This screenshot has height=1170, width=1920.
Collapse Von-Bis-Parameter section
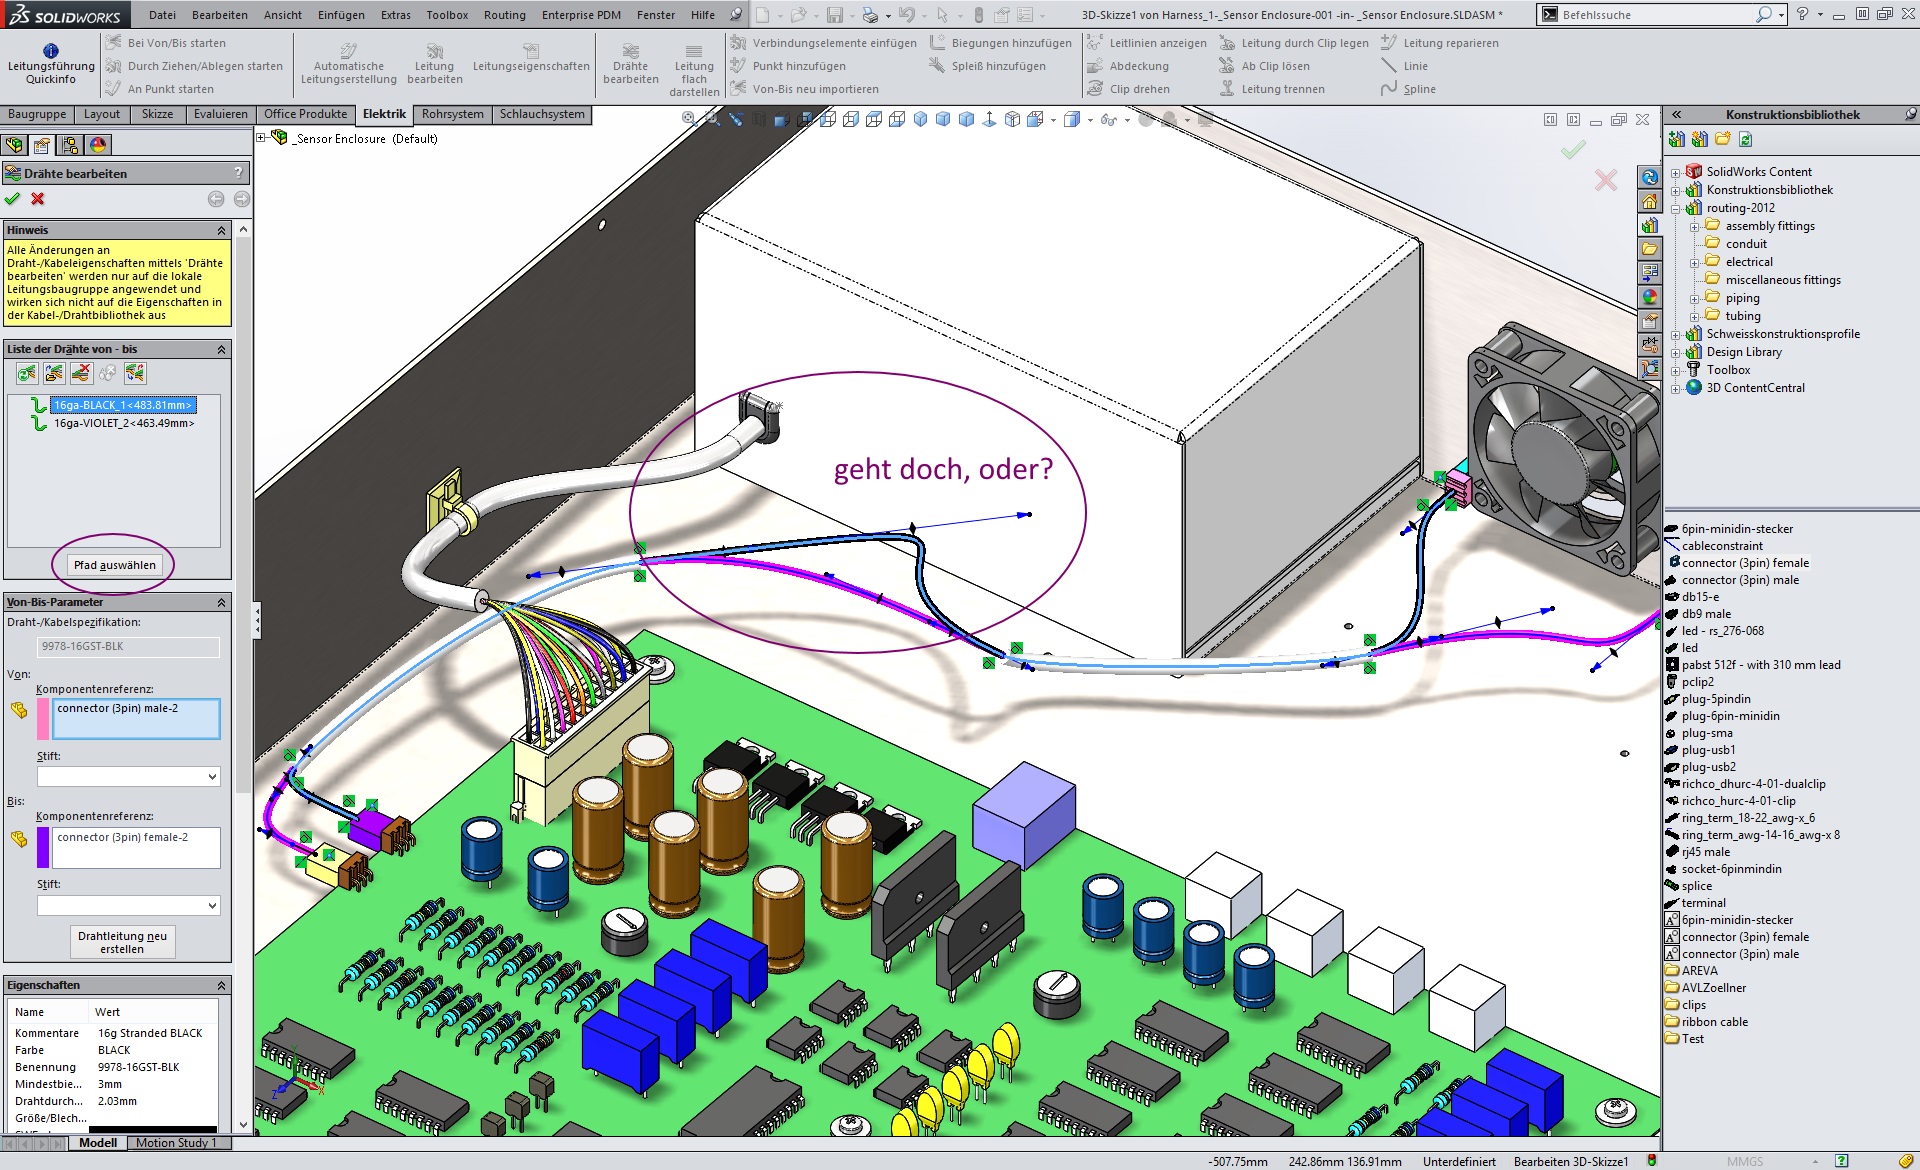pyautogui.click(x=221, y=602)
